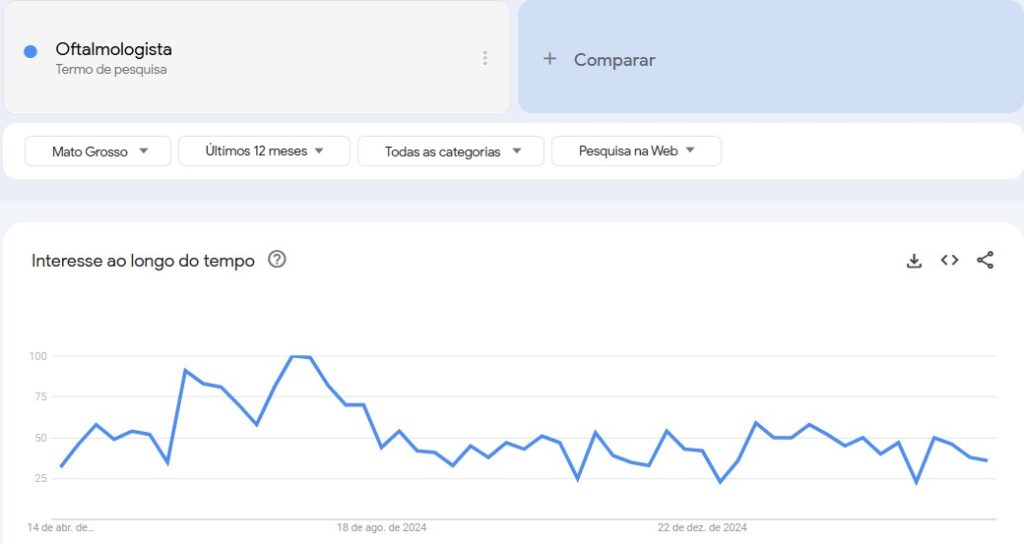Screen dimensions: 1024x544
Task: Click the Interesse ao longo do tempo heading
Action: pos(143,261)
